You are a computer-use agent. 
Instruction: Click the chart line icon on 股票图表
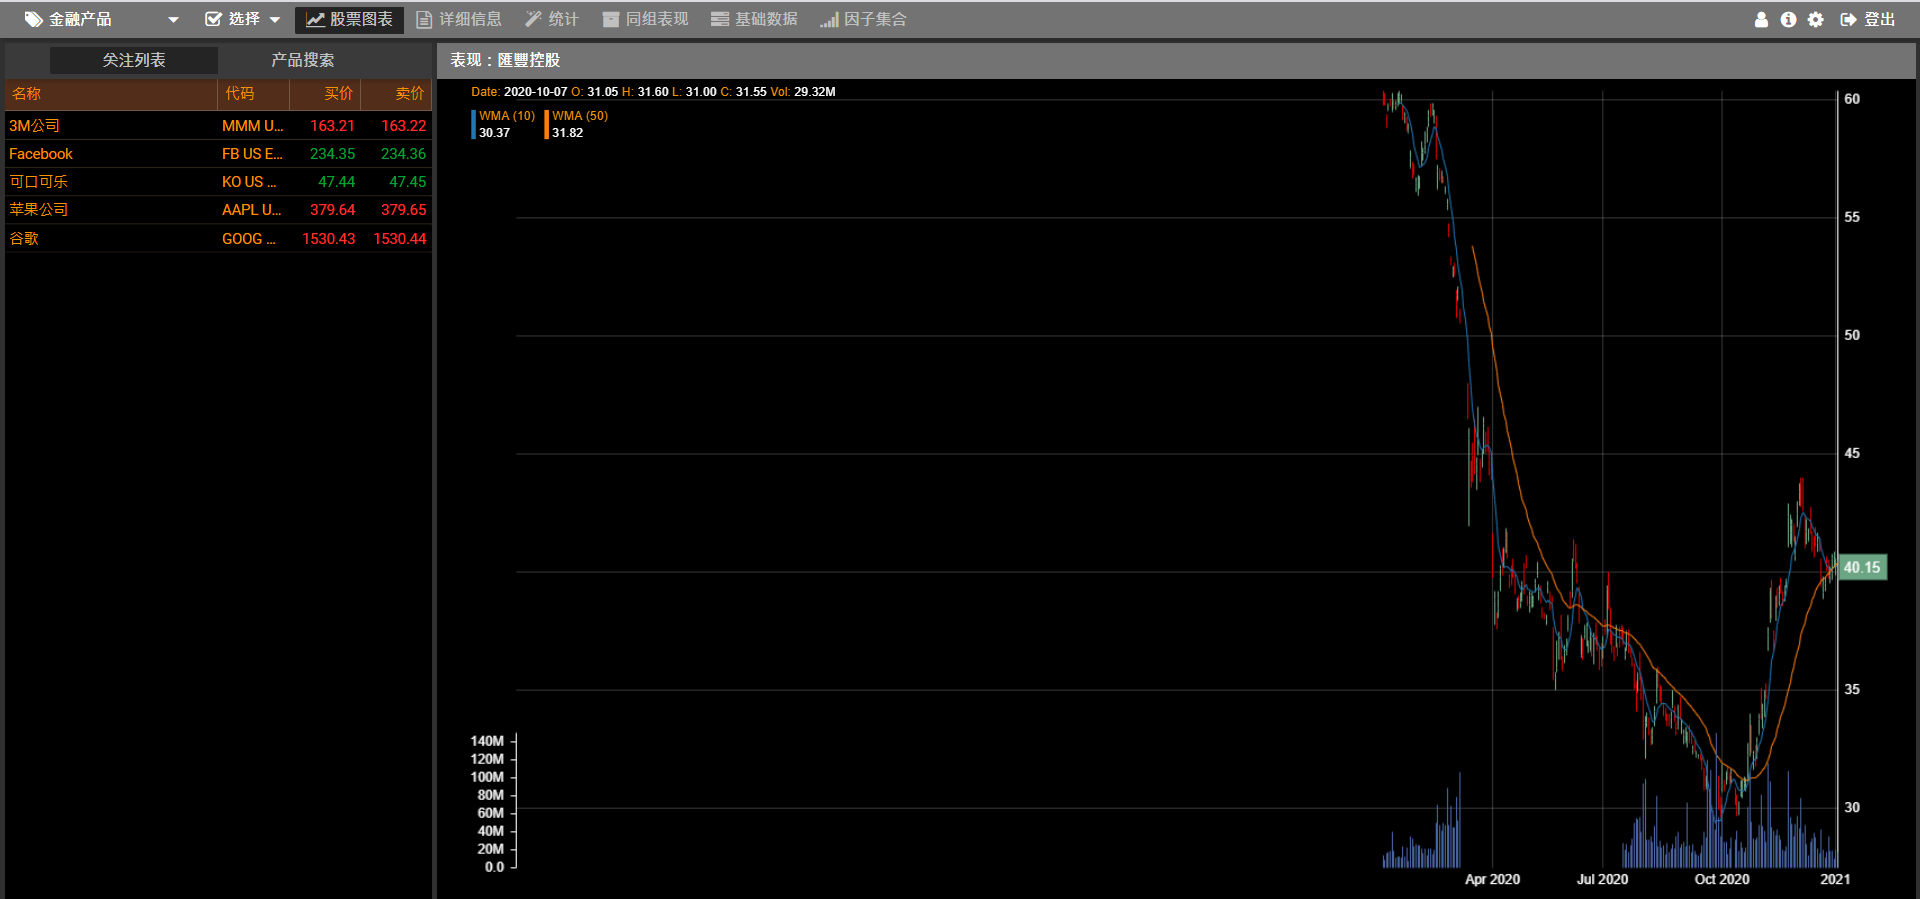[315, 19]
